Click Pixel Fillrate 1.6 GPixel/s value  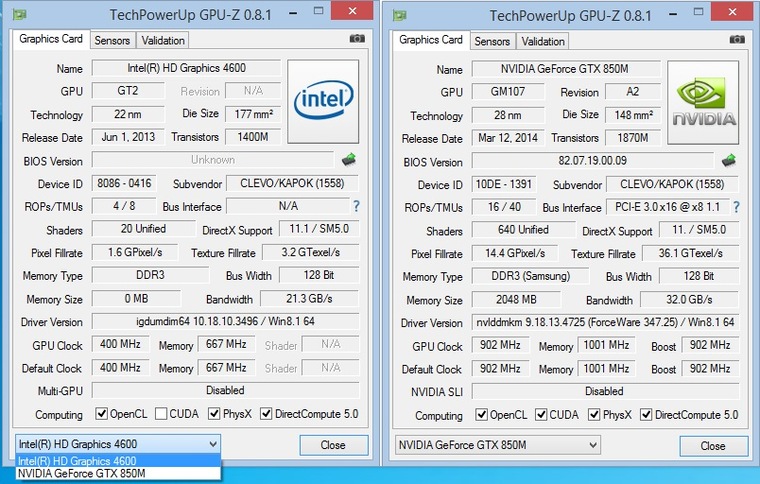tap(135, 252)
